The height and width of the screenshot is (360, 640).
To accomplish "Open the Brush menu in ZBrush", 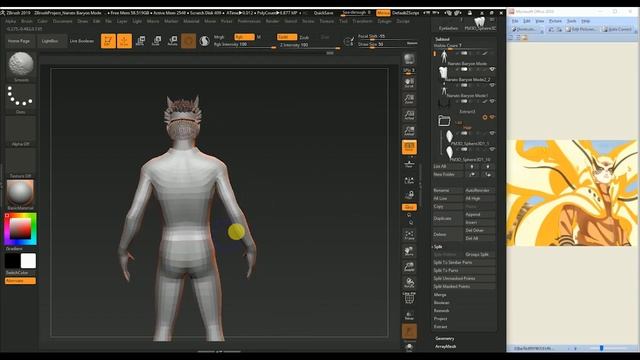I will coord(27,21).
